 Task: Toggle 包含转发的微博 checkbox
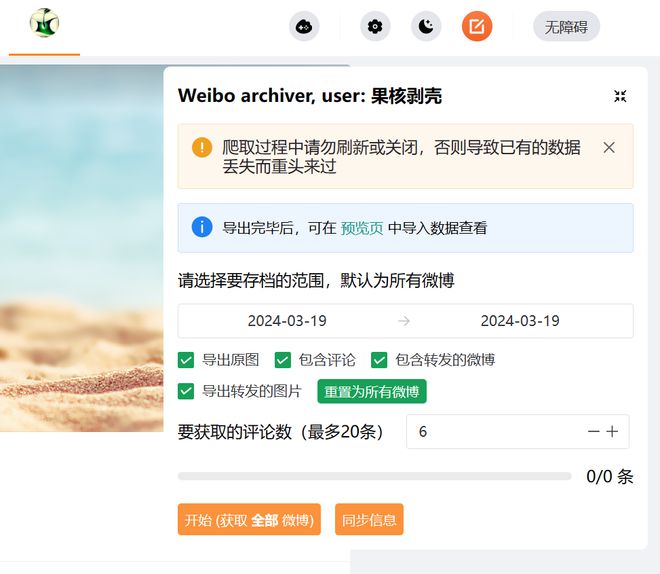coord(379,360)
